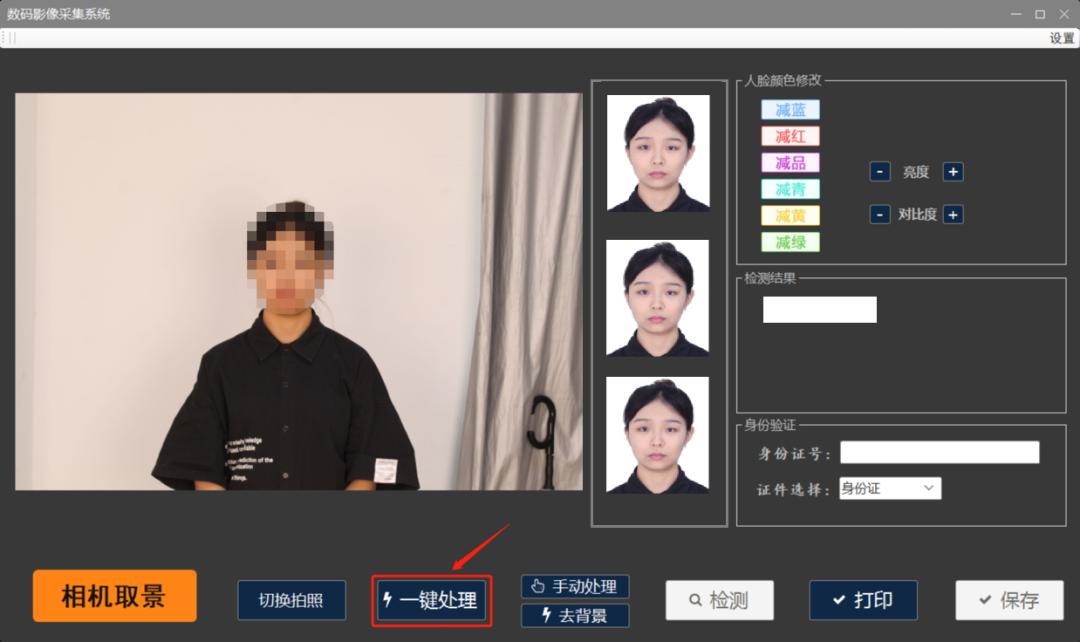Click the 去背景 remove background button
Image resolution: width=1080 pixels, height=642 pixels.
[x=575, y=615]
